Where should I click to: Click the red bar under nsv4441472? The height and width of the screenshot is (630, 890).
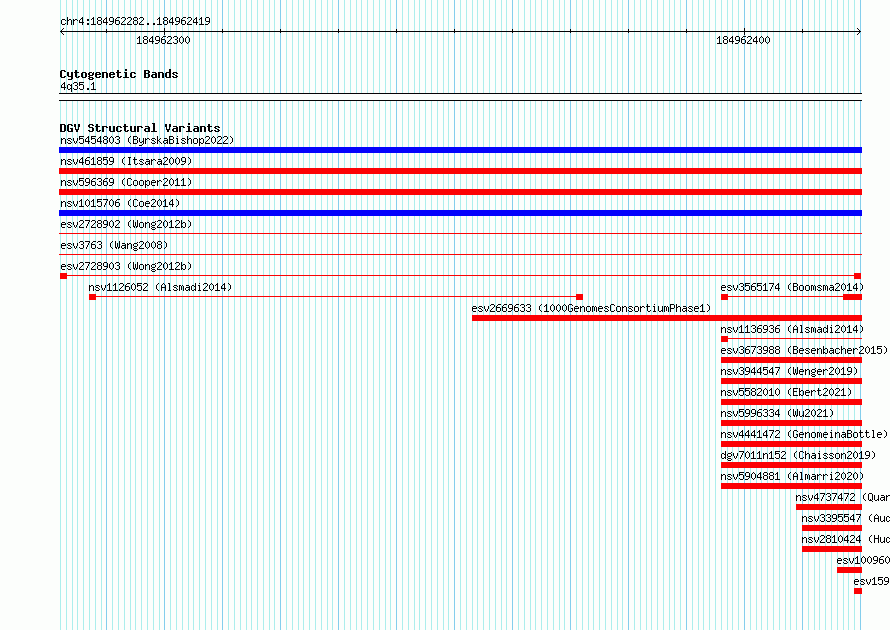(x=791, y=444)
